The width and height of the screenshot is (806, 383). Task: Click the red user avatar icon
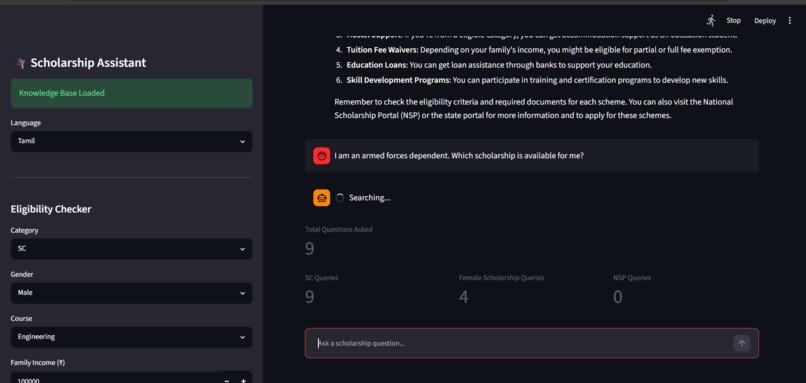322,156
